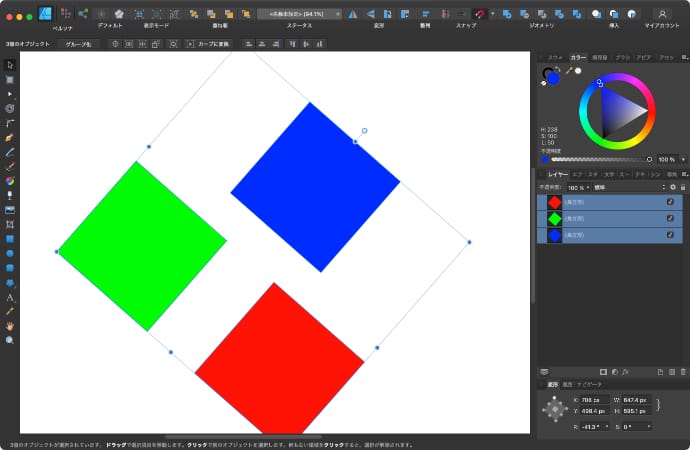Select the Hand view tool

[x=10, y=326]
